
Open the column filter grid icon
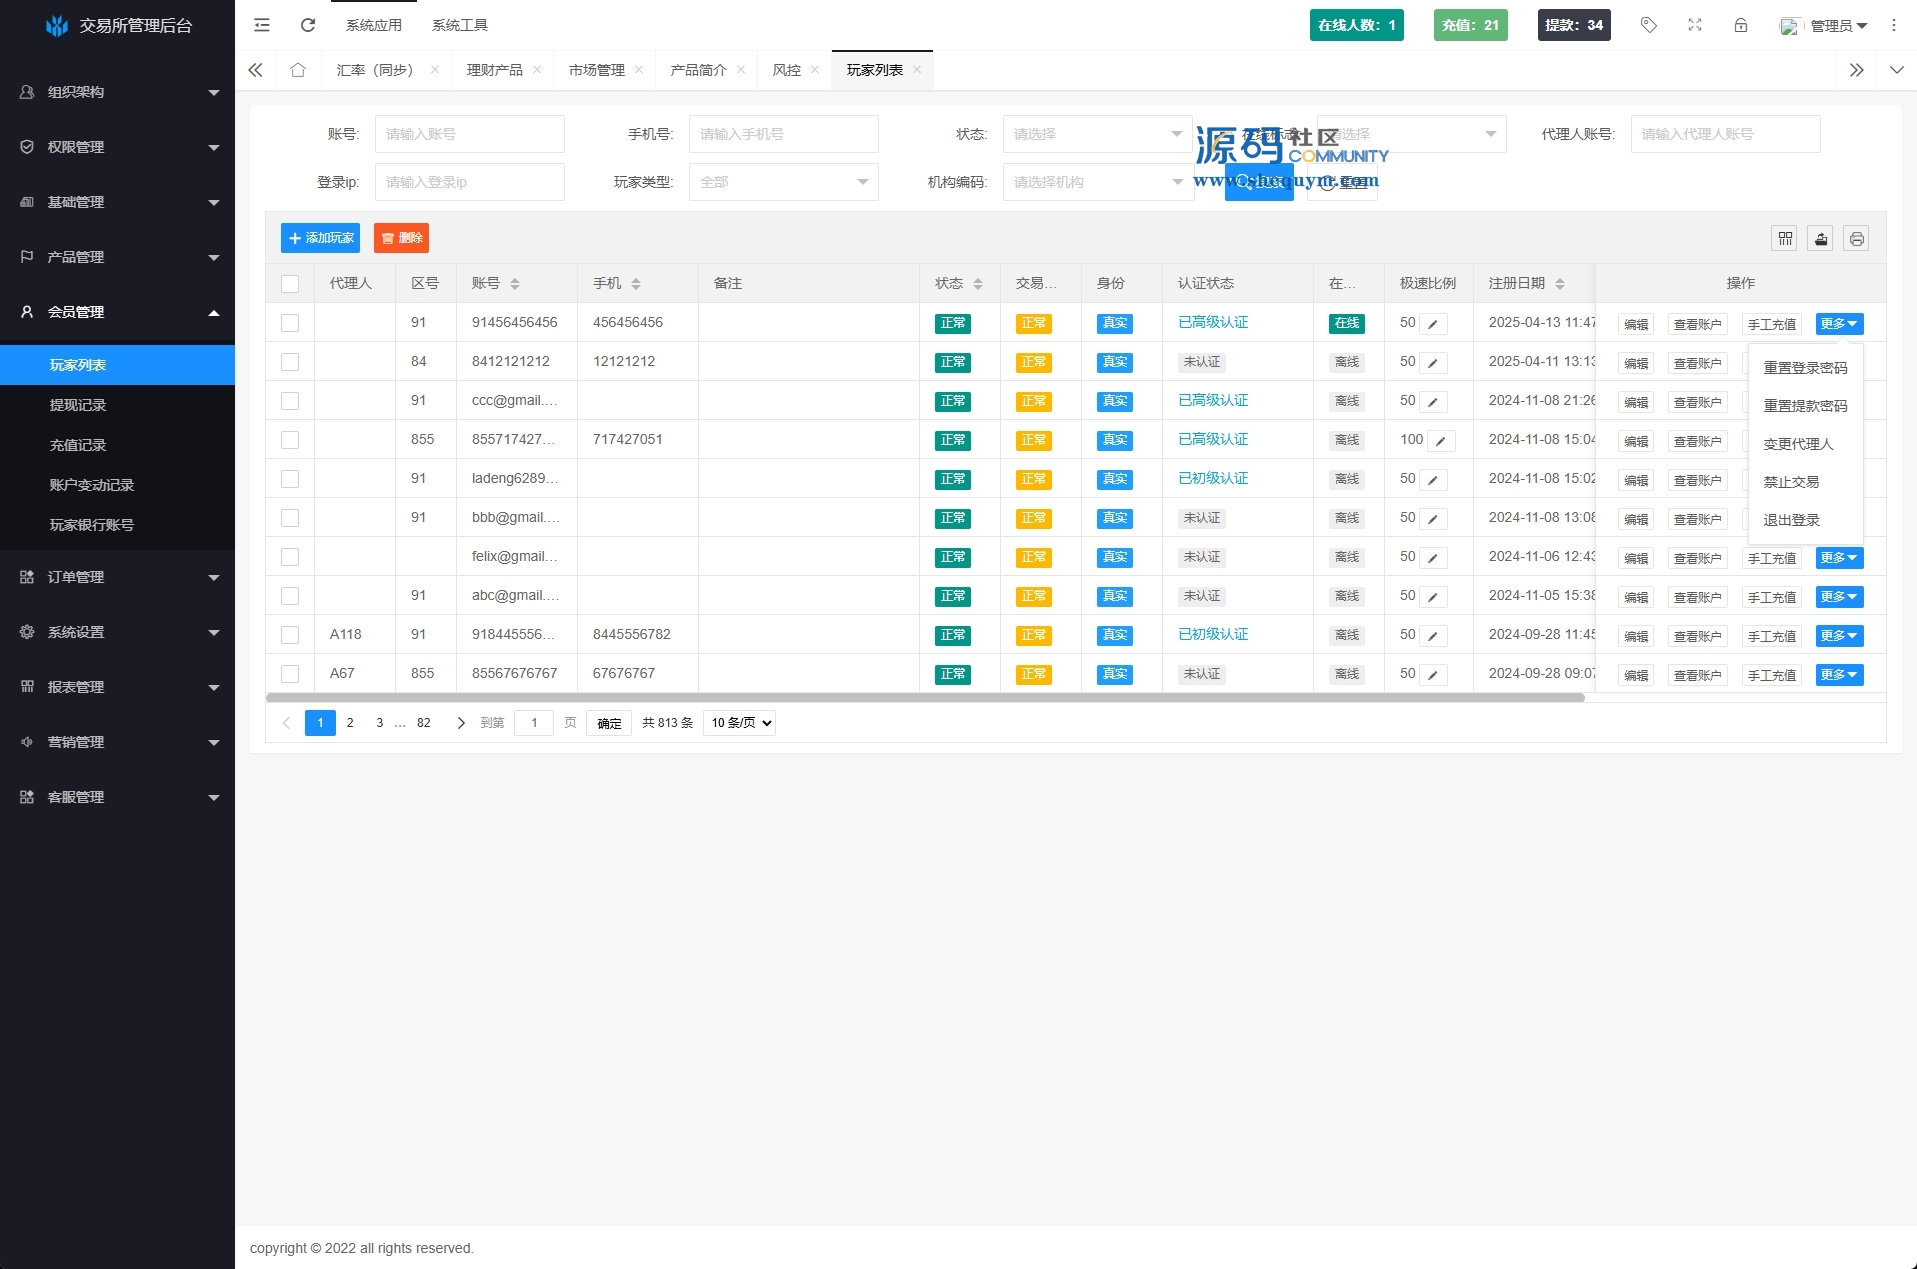[x=1785, y=239]
